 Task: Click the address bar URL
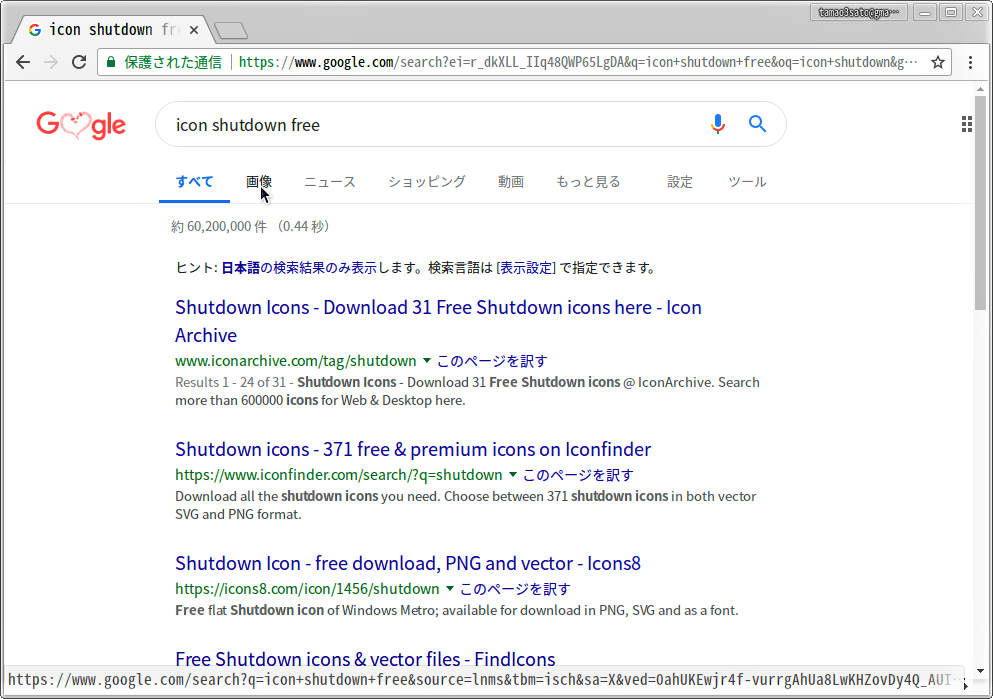coord(578,62)
